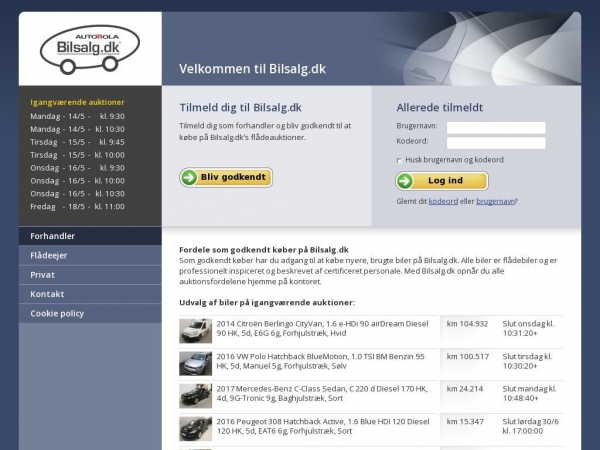Click the Autorola Bilsalg.dk logo

coord(90,50)
